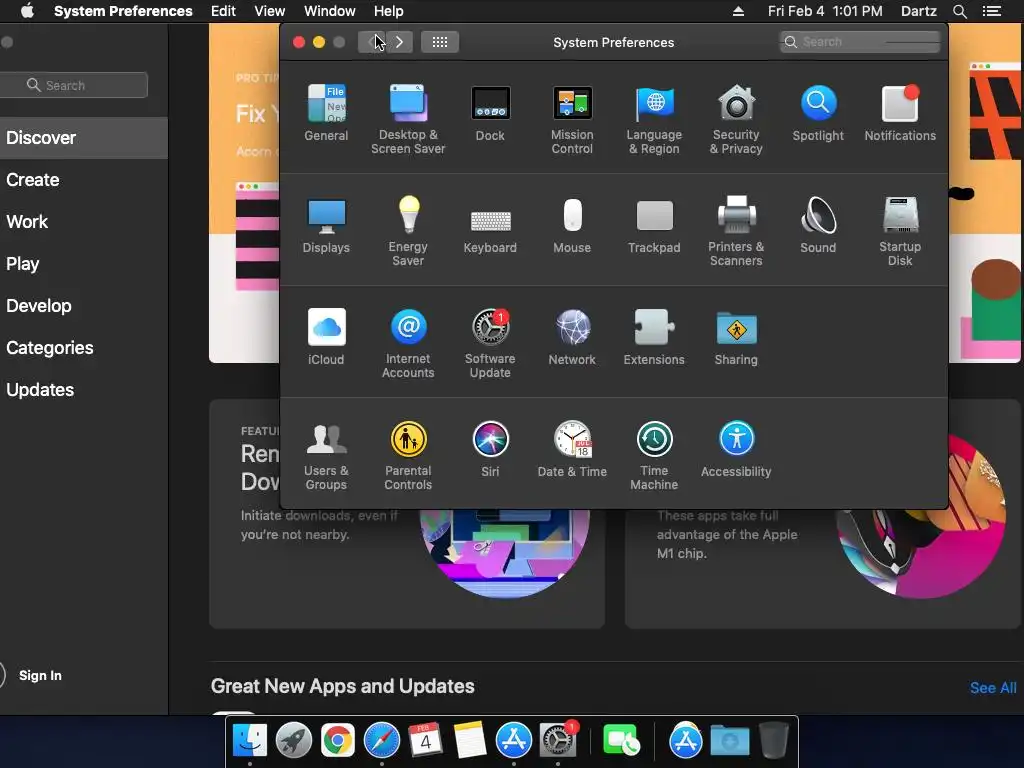Click the forward navigation arrow
This screenshot has width=1024, height=768.
[399, 42]
